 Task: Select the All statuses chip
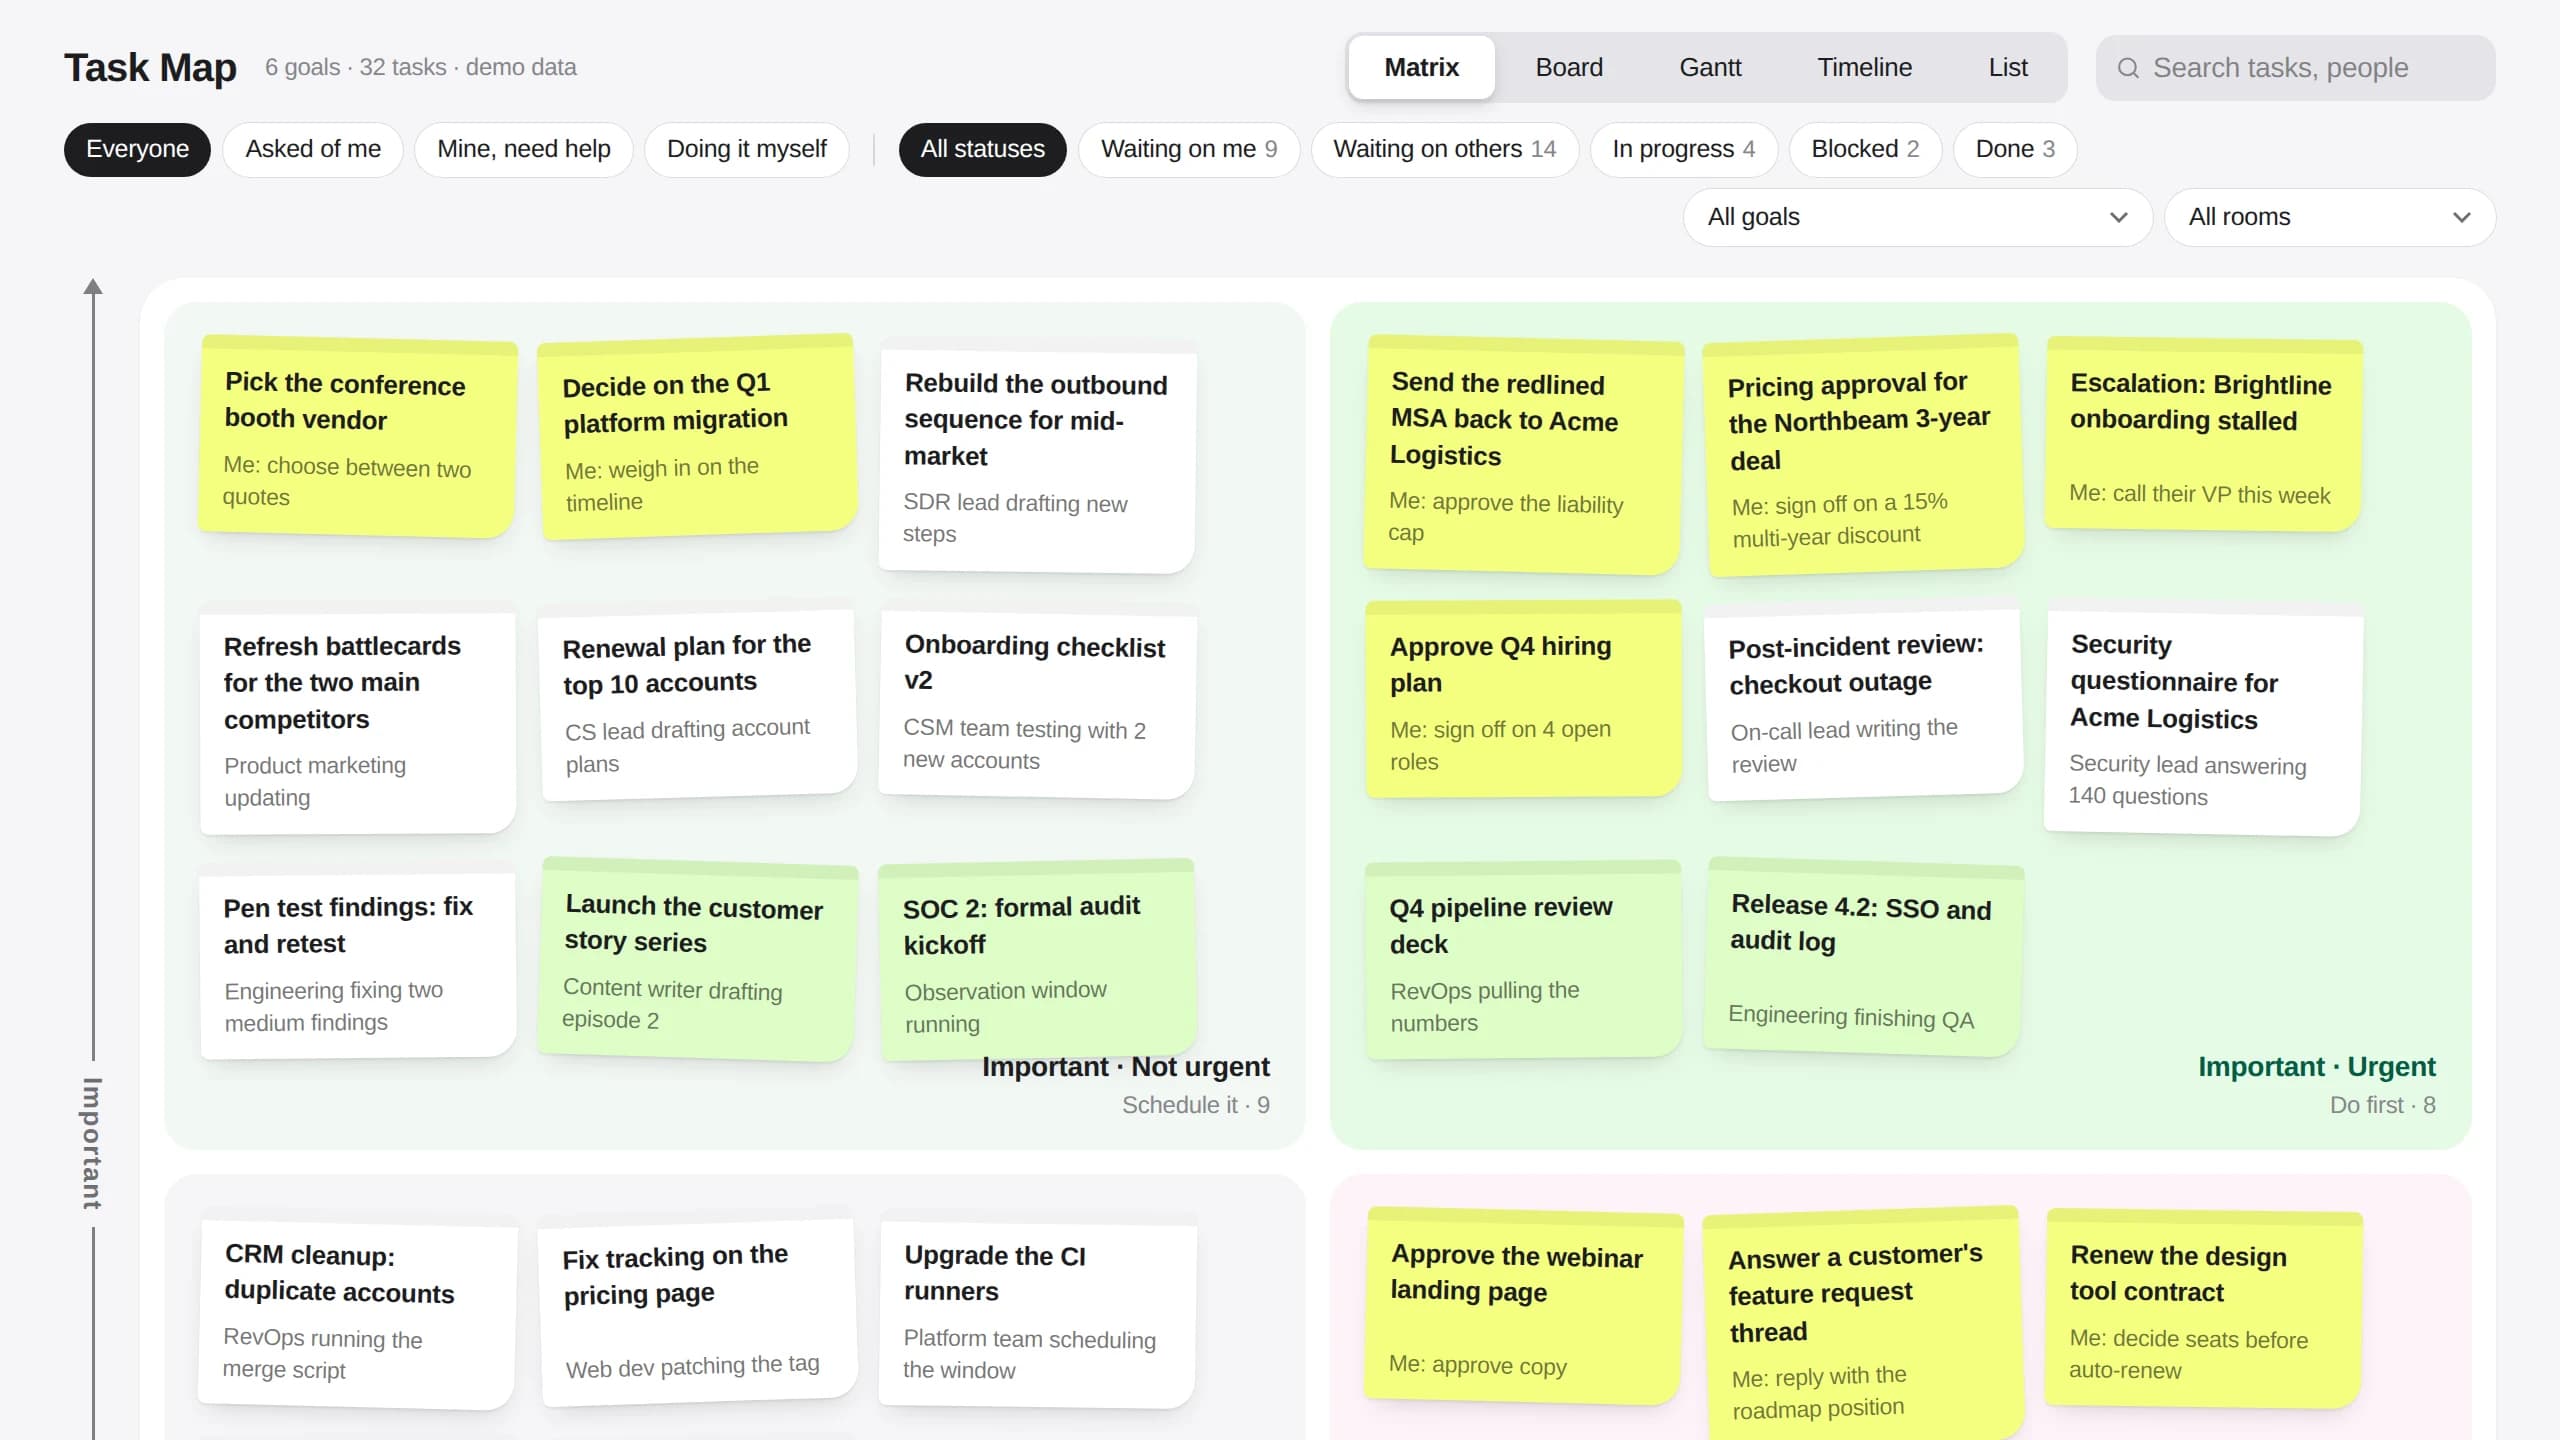982,149
